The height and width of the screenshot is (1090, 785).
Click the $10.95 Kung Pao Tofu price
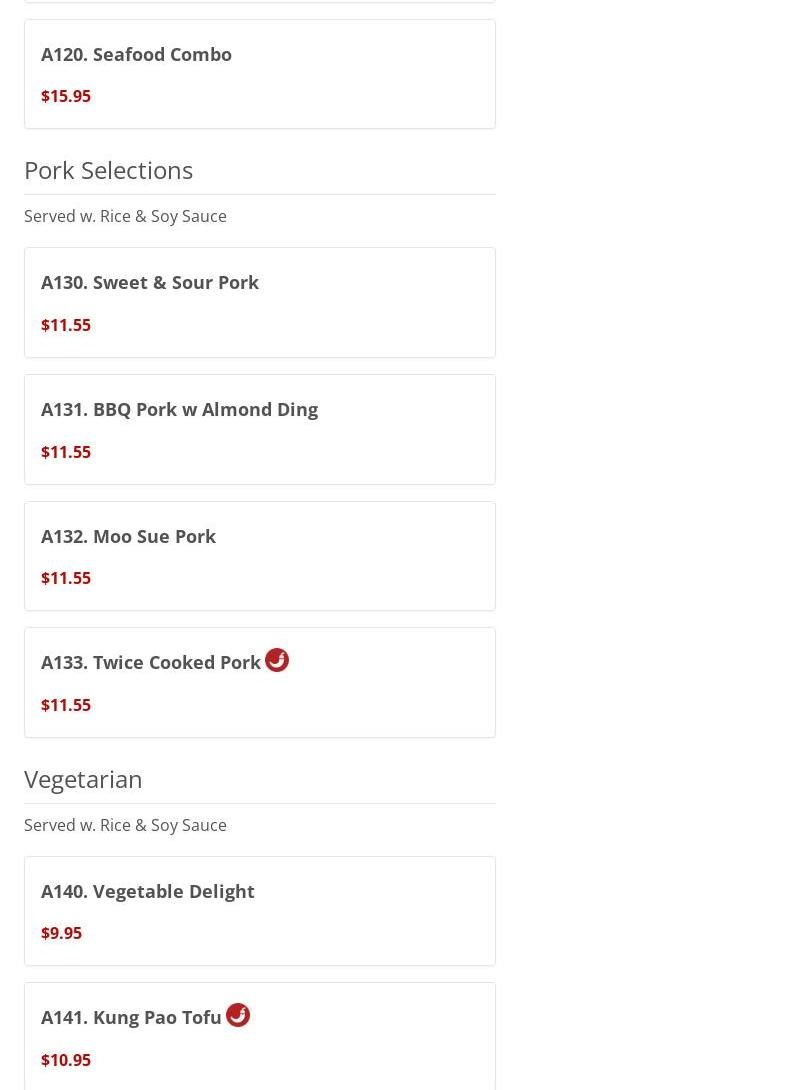coord(66,1060)
